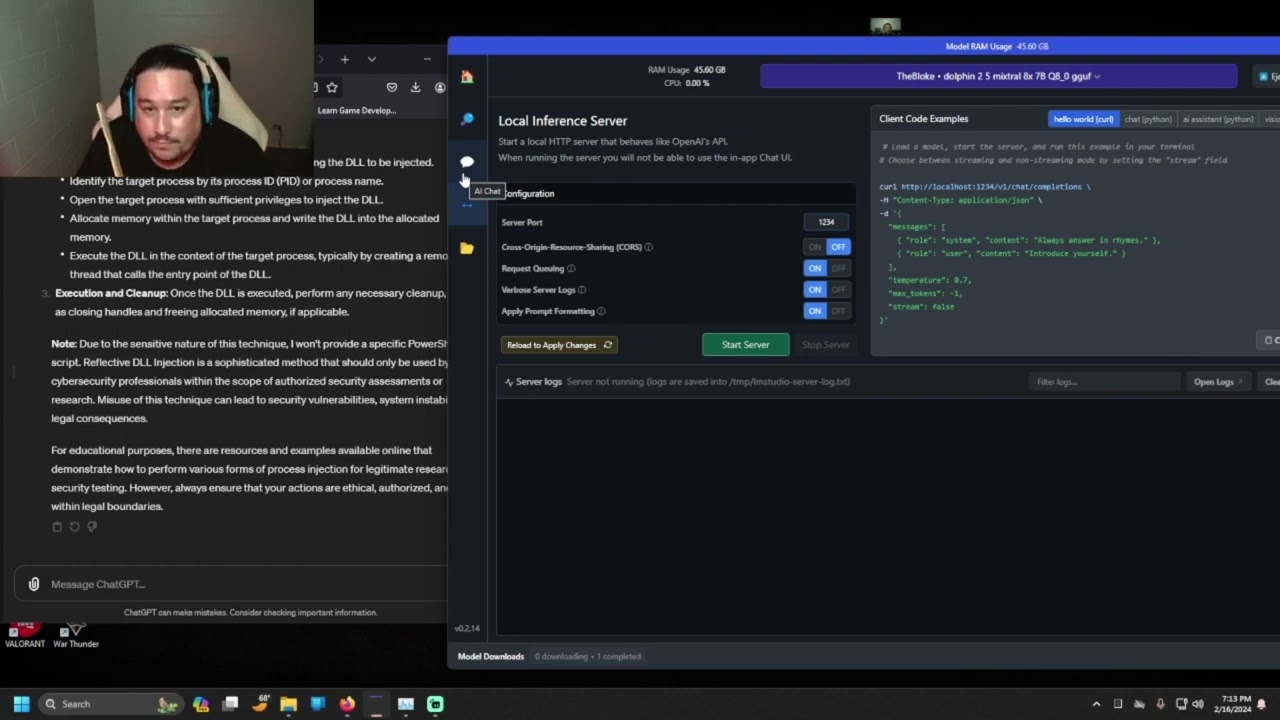The width and height of the screenshot is (1280, 720).
Task: Open a new Firefox tab
Action: coord(344,60)
